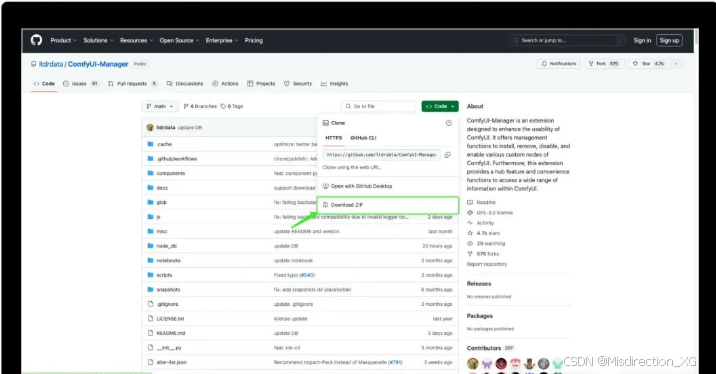The image size is (716, 374).
Task: Open the node_db folder
Action: pyautogui.click(x=167, y=246)
